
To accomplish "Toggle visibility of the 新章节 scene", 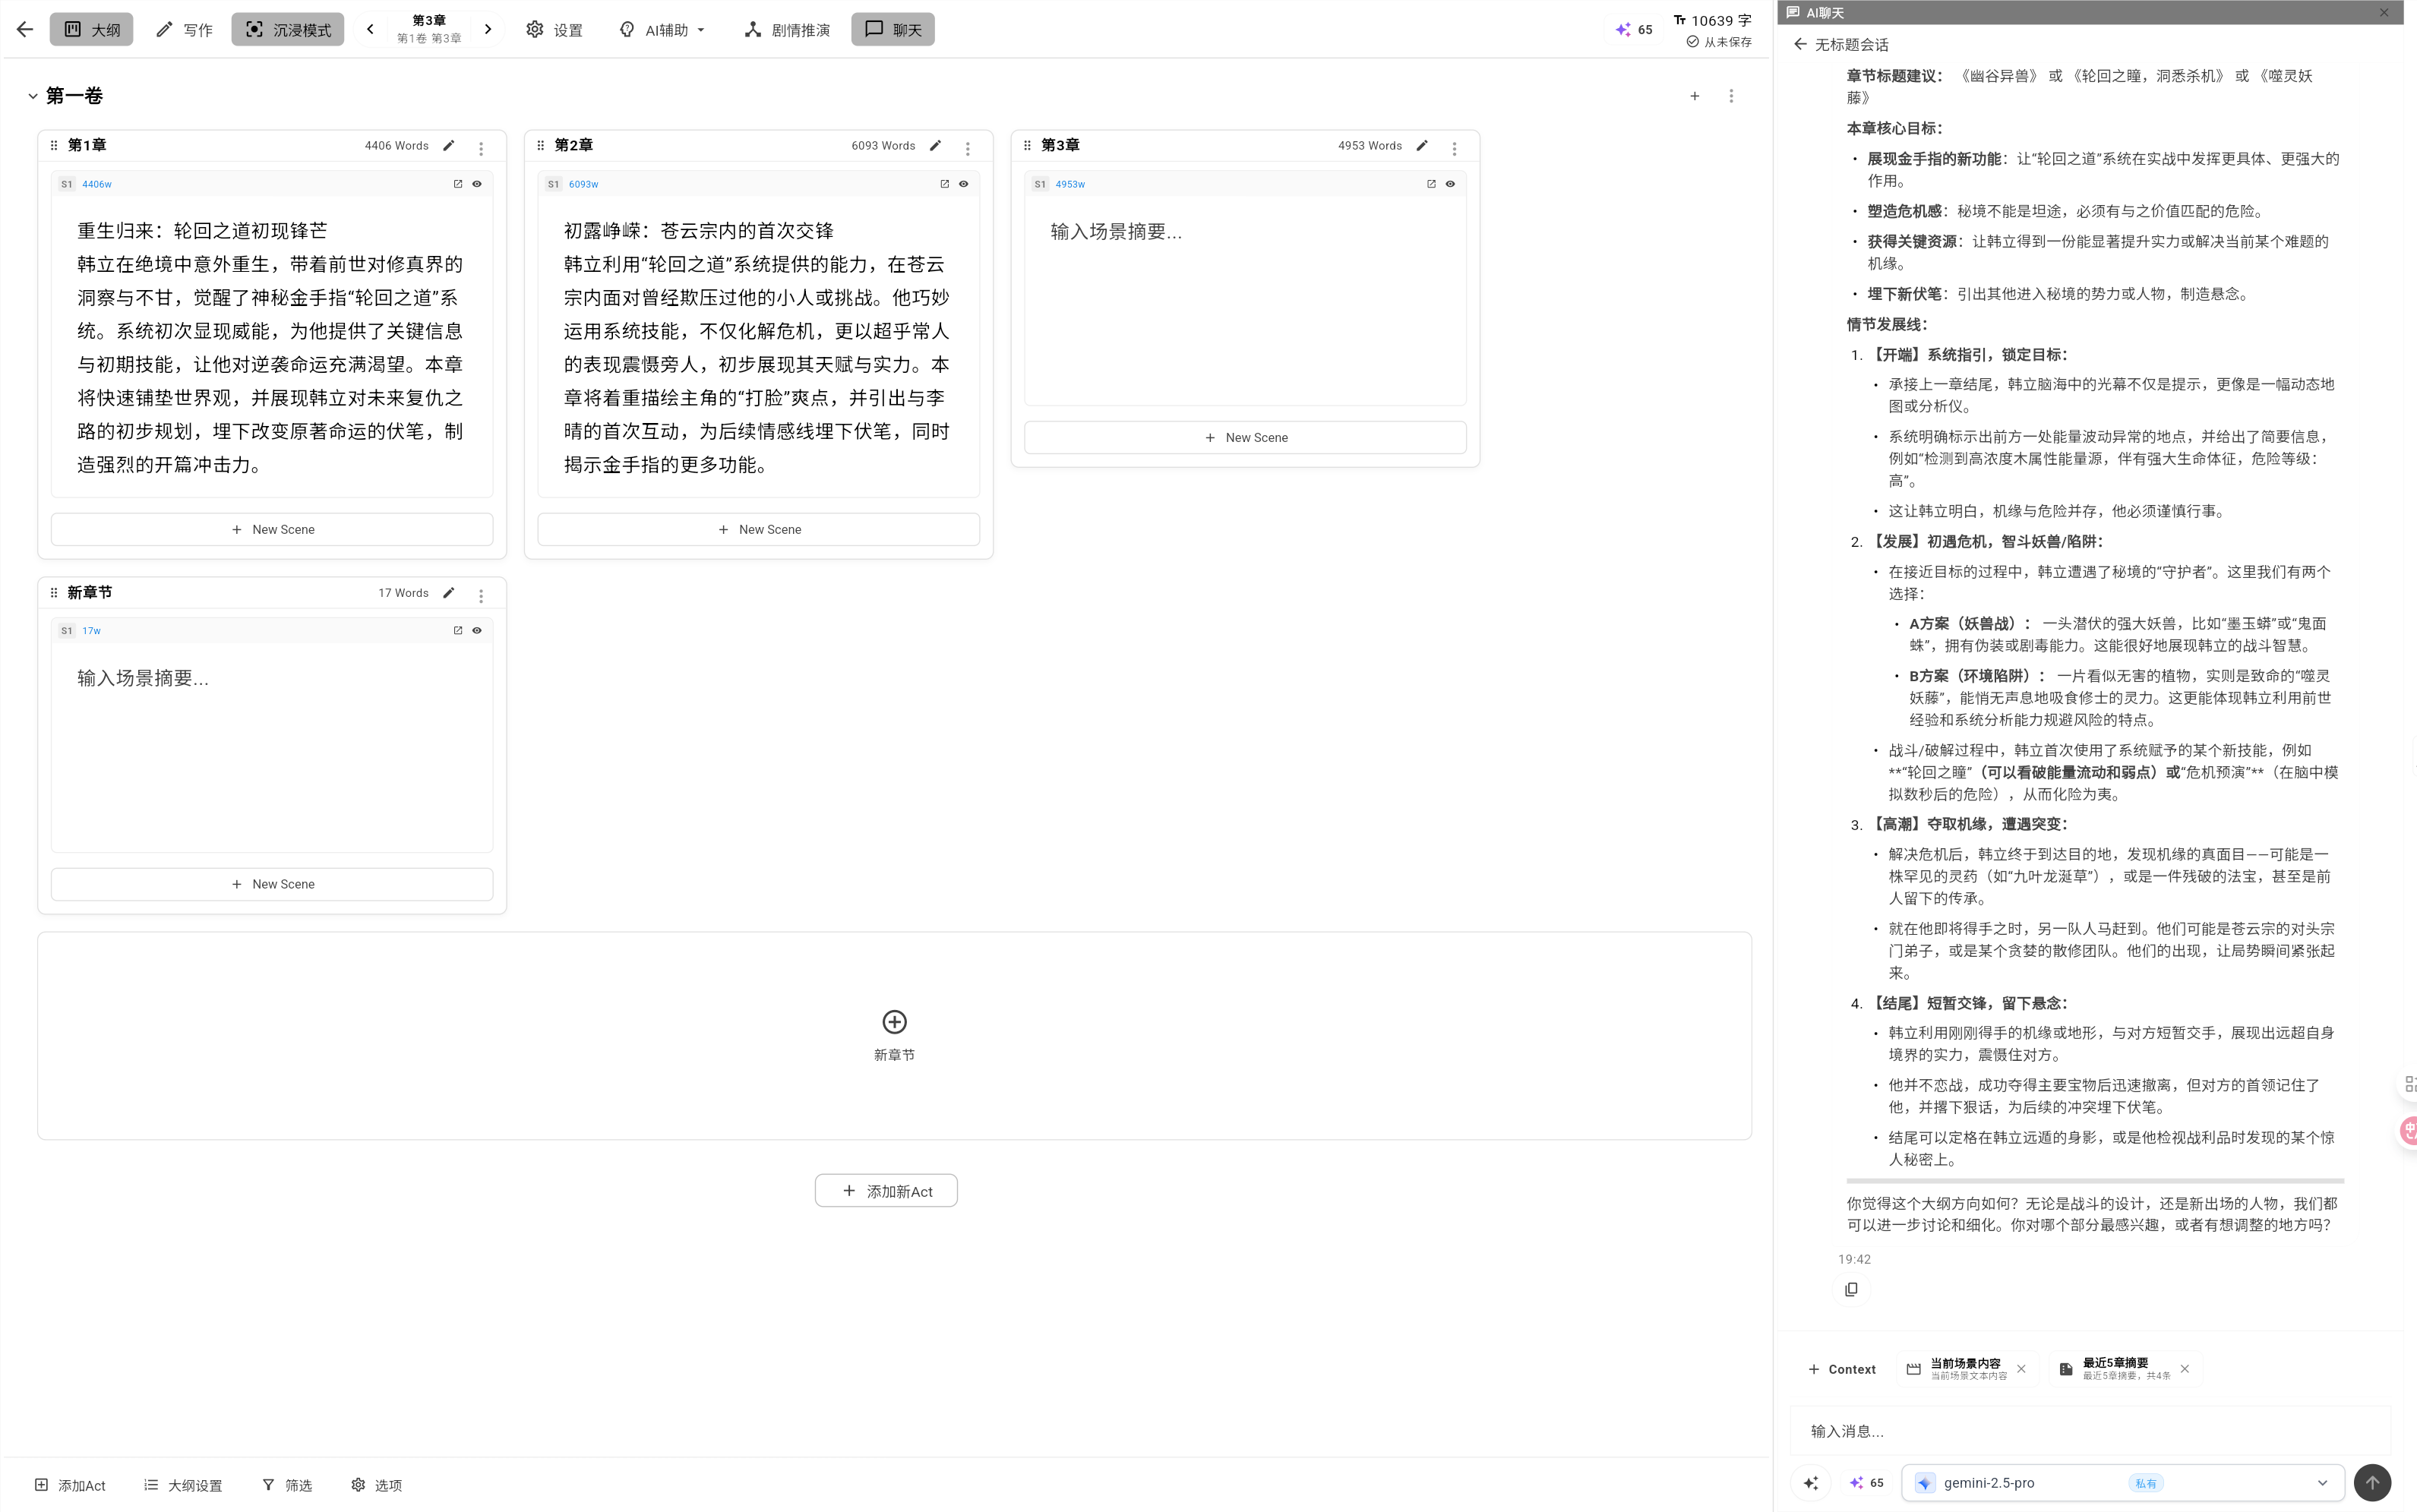I will (x=477, y=631).
